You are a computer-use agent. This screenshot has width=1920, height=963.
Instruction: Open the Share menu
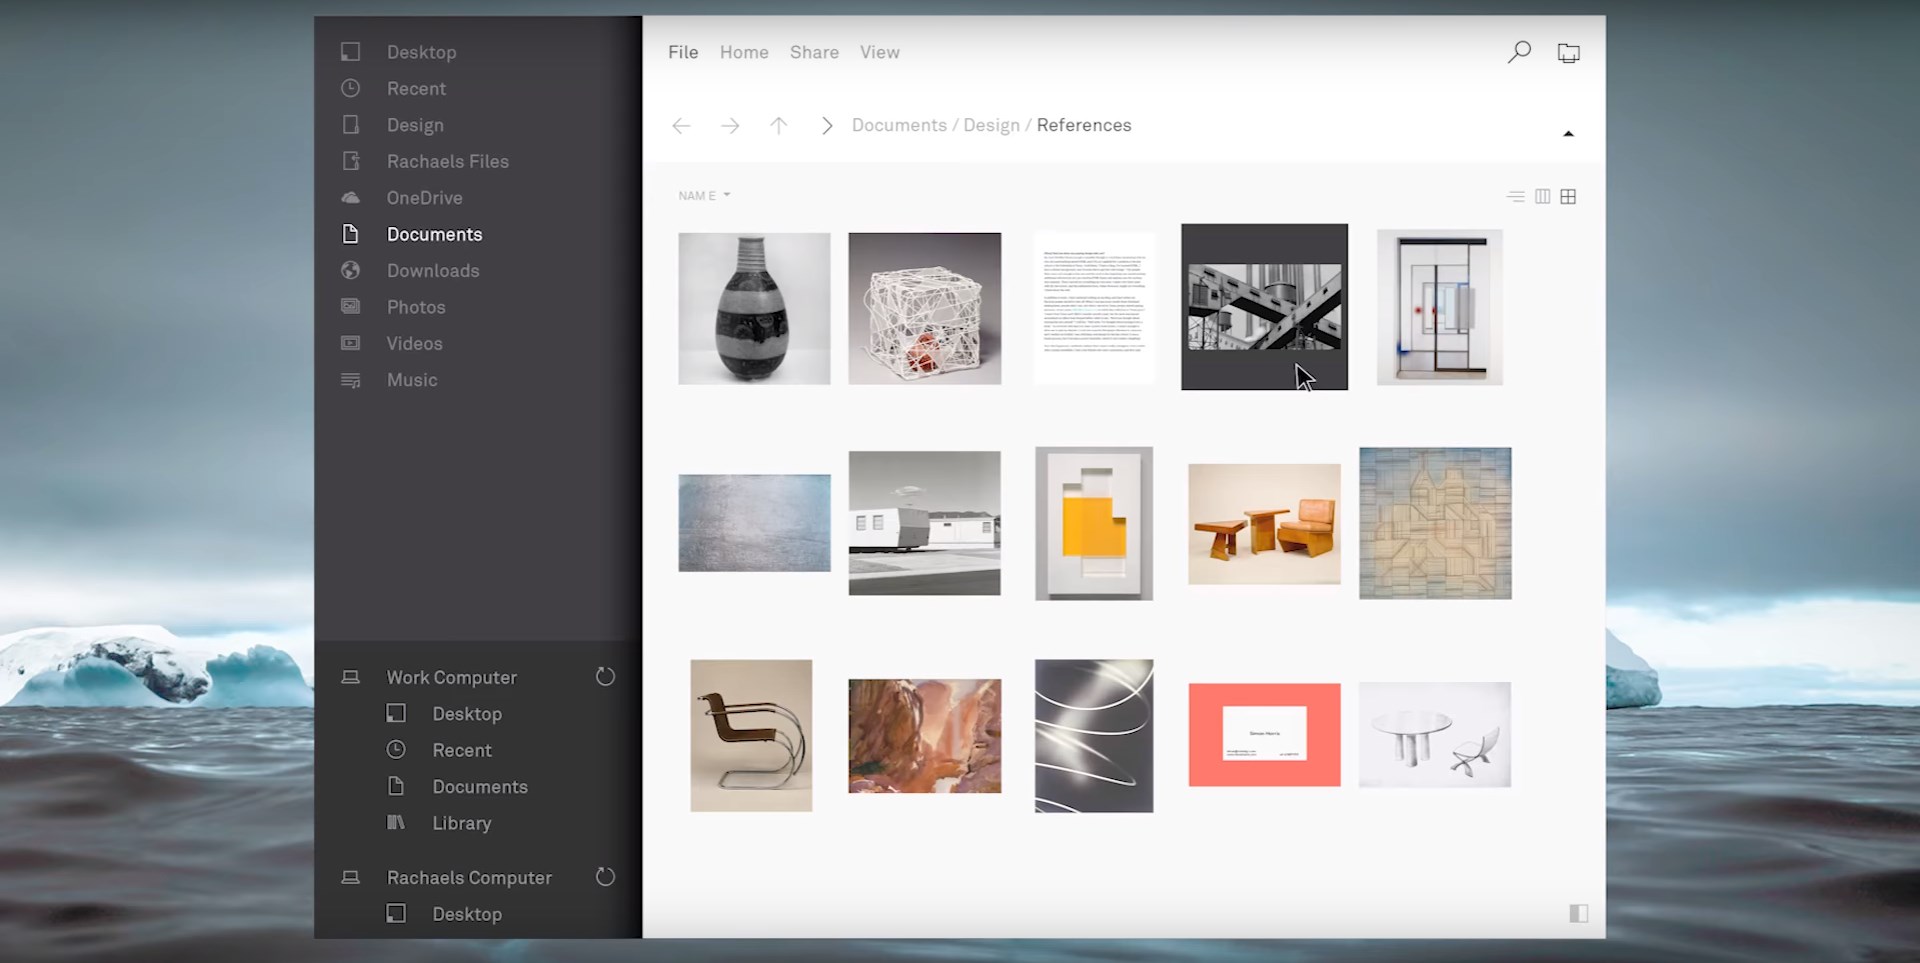coord(814,52)
